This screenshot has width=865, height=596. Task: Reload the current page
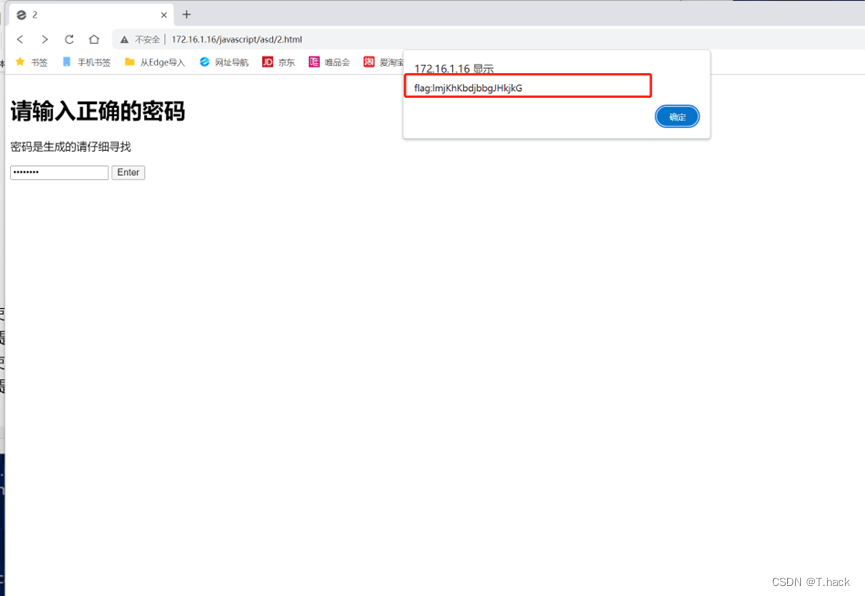(68, 39)
